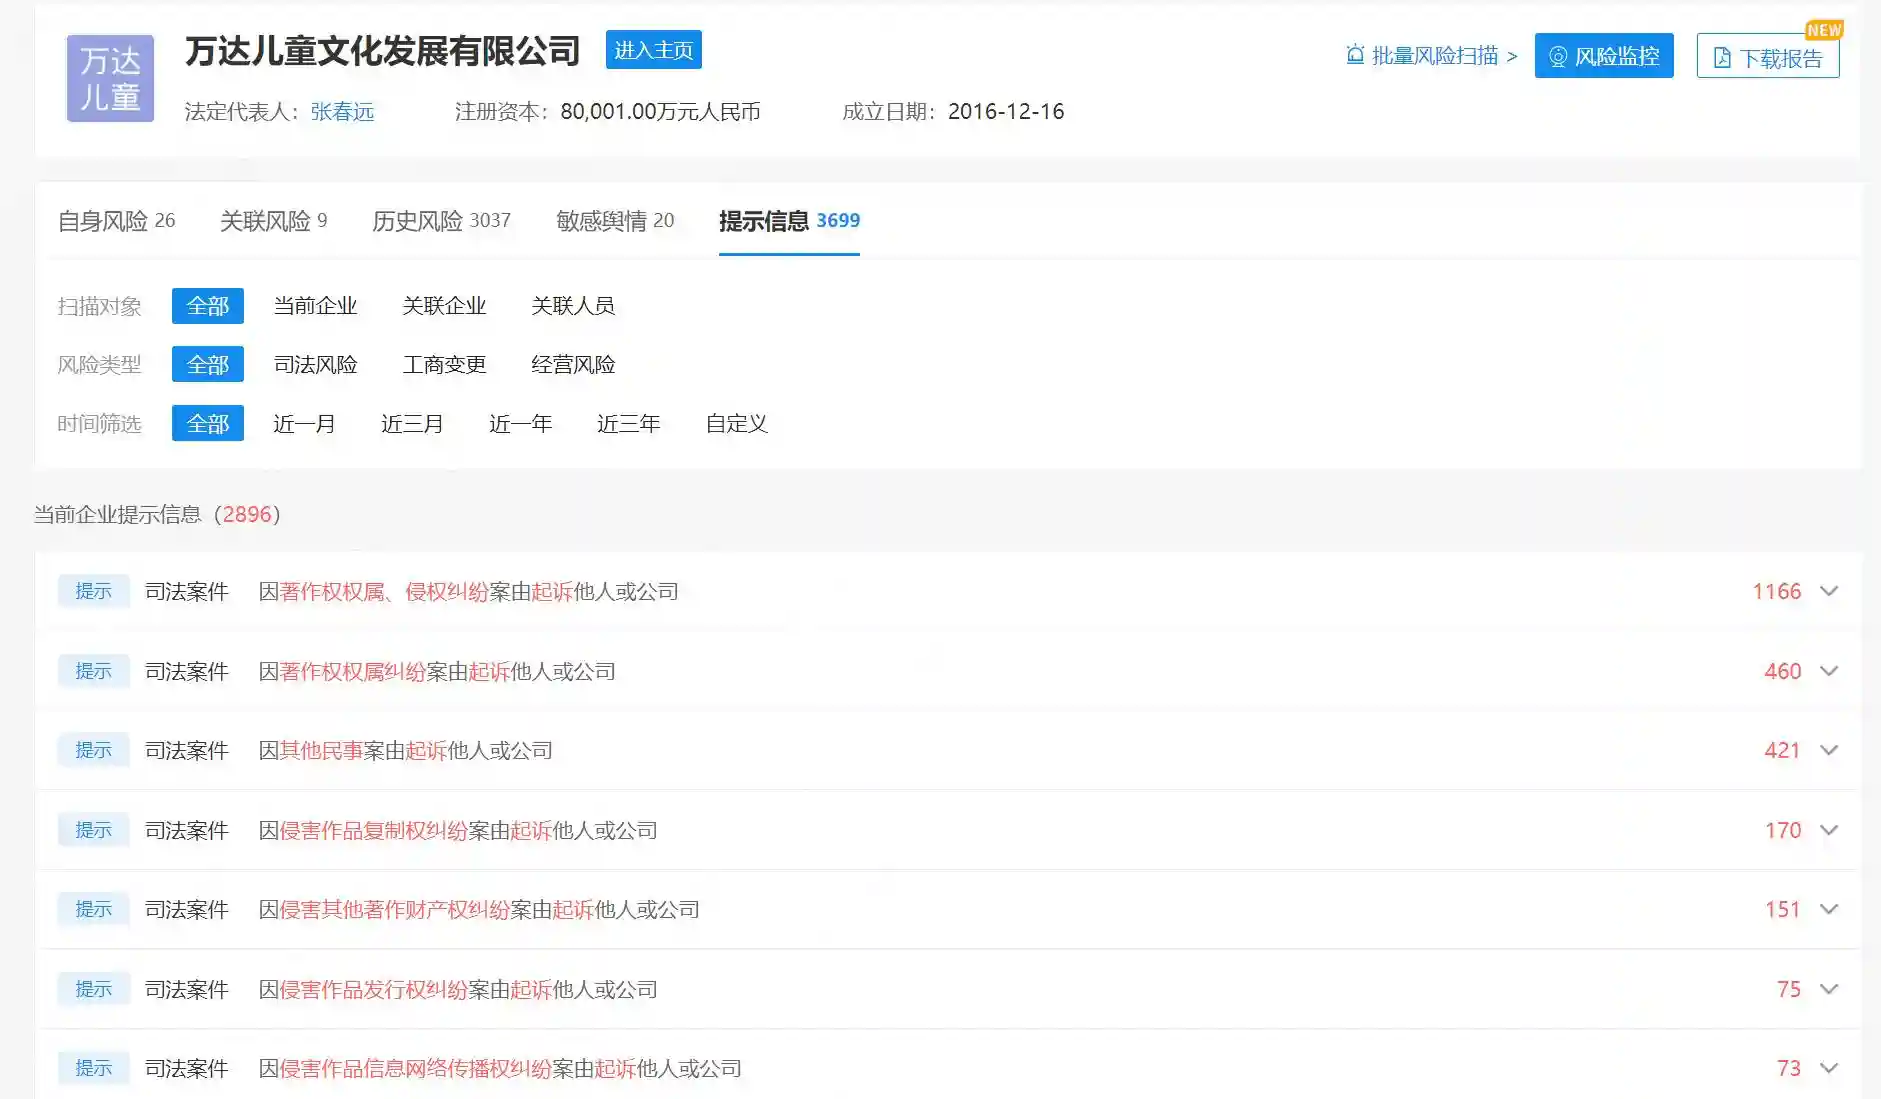Viewport: 1881px width, 1099px height.
Task: Open company homepage via 进入主页 button
Action: point(653,50)
